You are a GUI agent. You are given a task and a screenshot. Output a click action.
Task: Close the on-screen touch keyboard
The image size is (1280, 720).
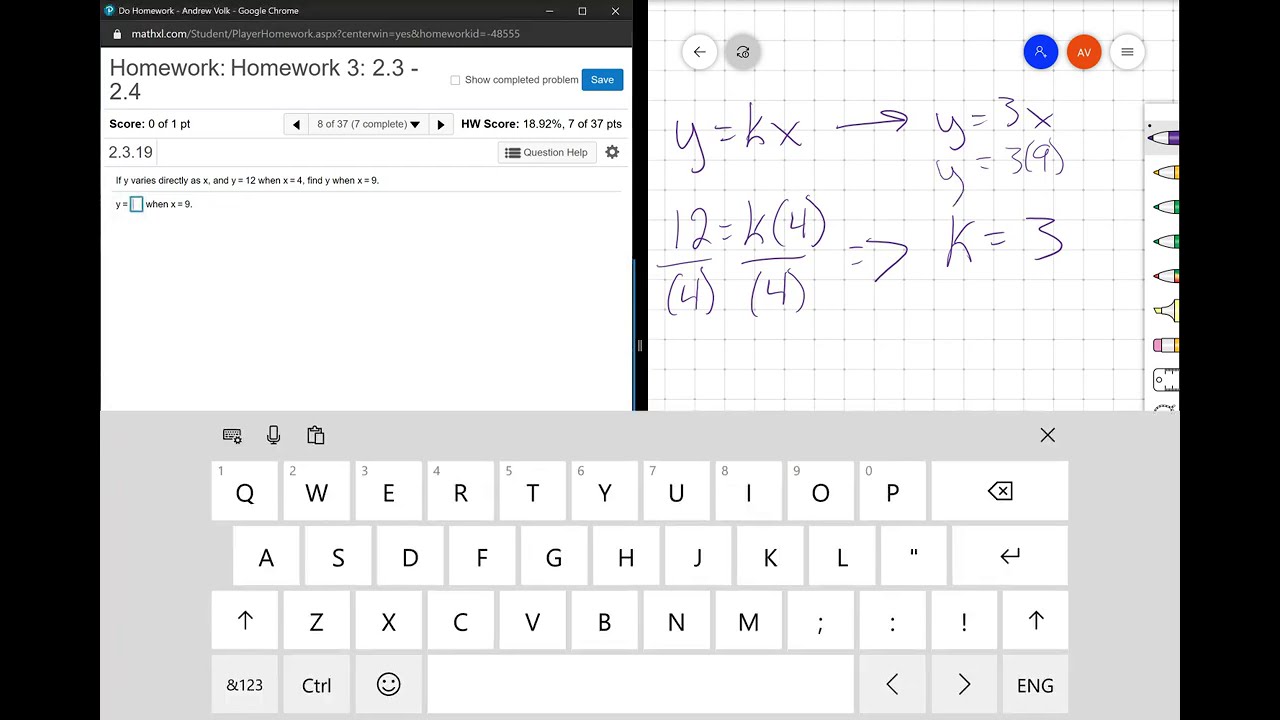pyautogui.click(x=1047, y=435)
